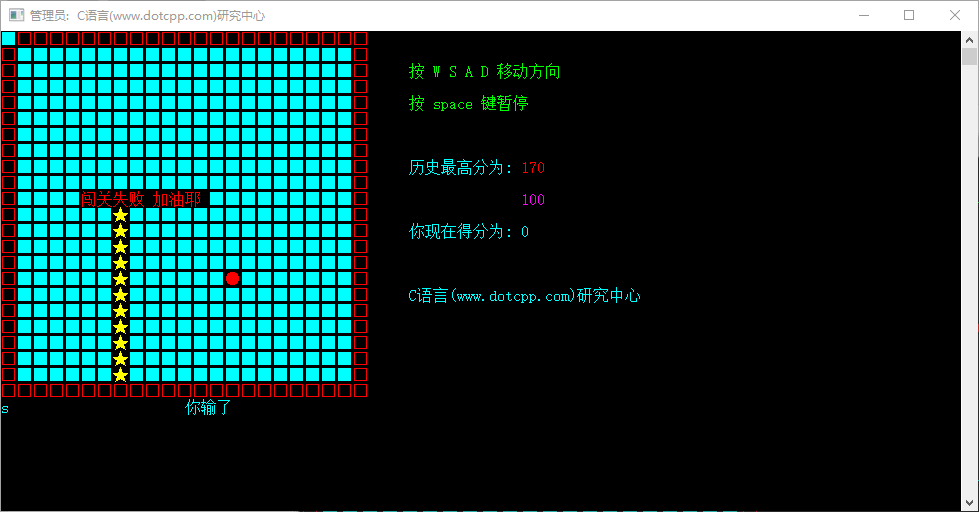
Task: Click the window title text in title bar
Action: tap(147, 15)
